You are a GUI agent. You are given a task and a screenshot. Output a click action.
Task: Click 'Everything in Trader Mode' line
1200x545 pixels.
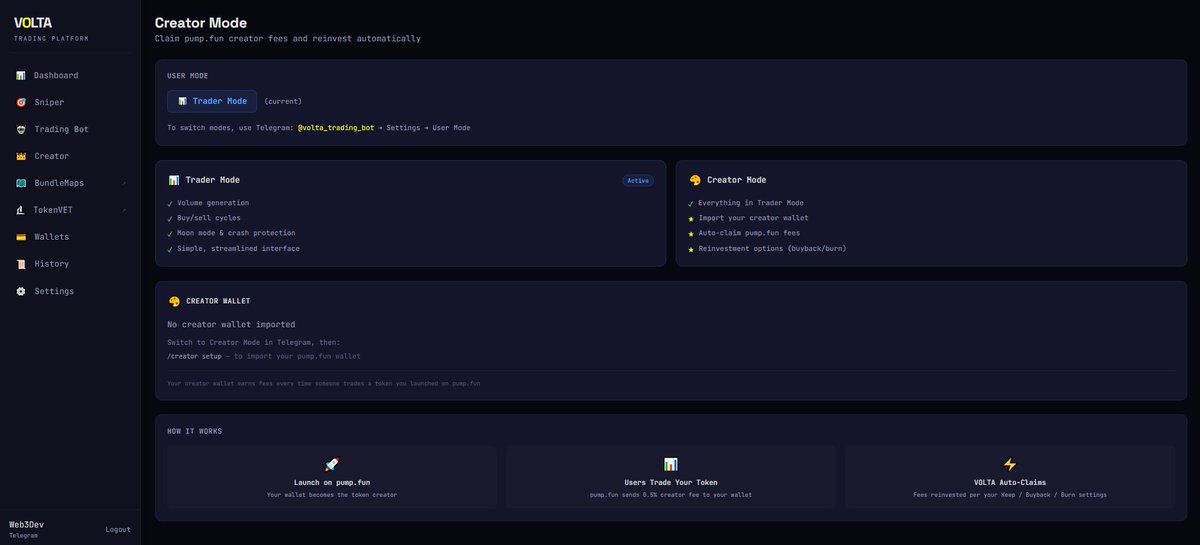click(x=751, y=203)
